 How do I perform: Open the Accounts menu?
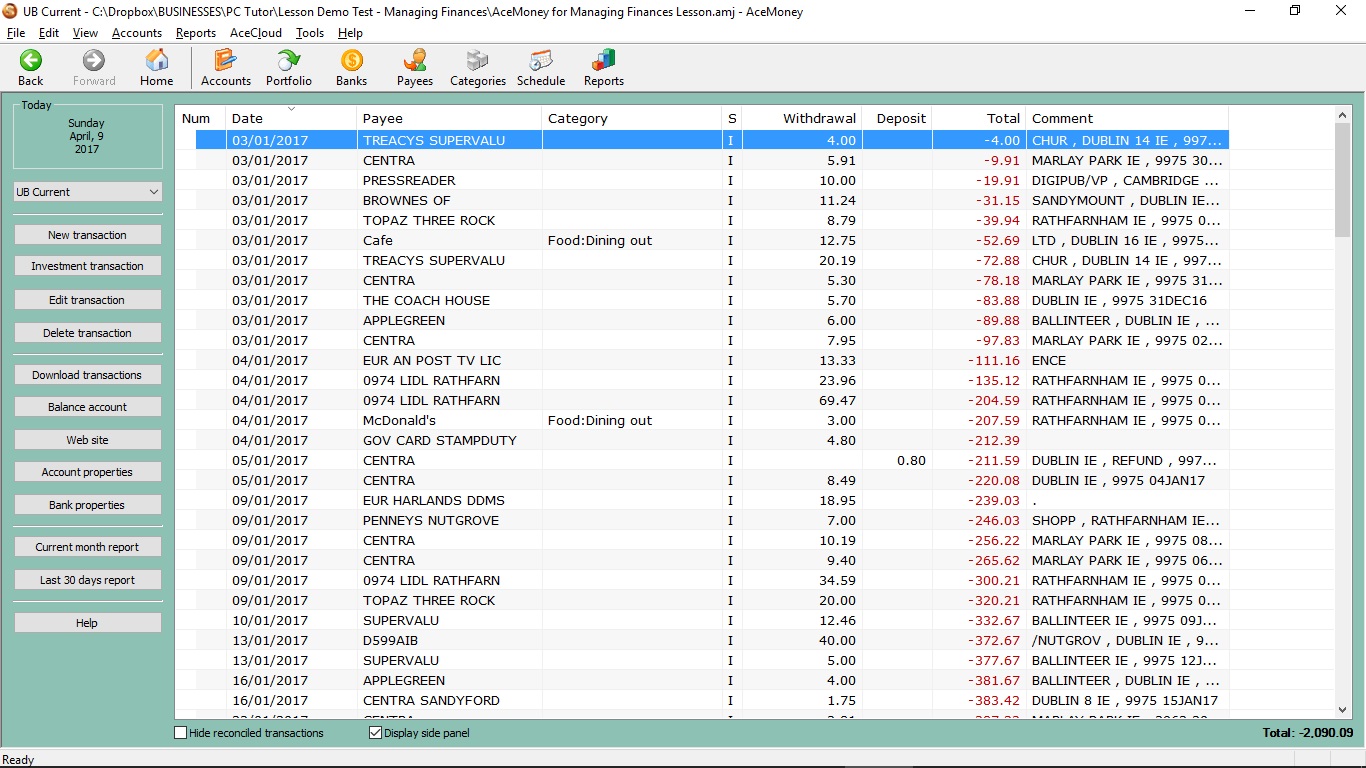(x=137, y=33)
